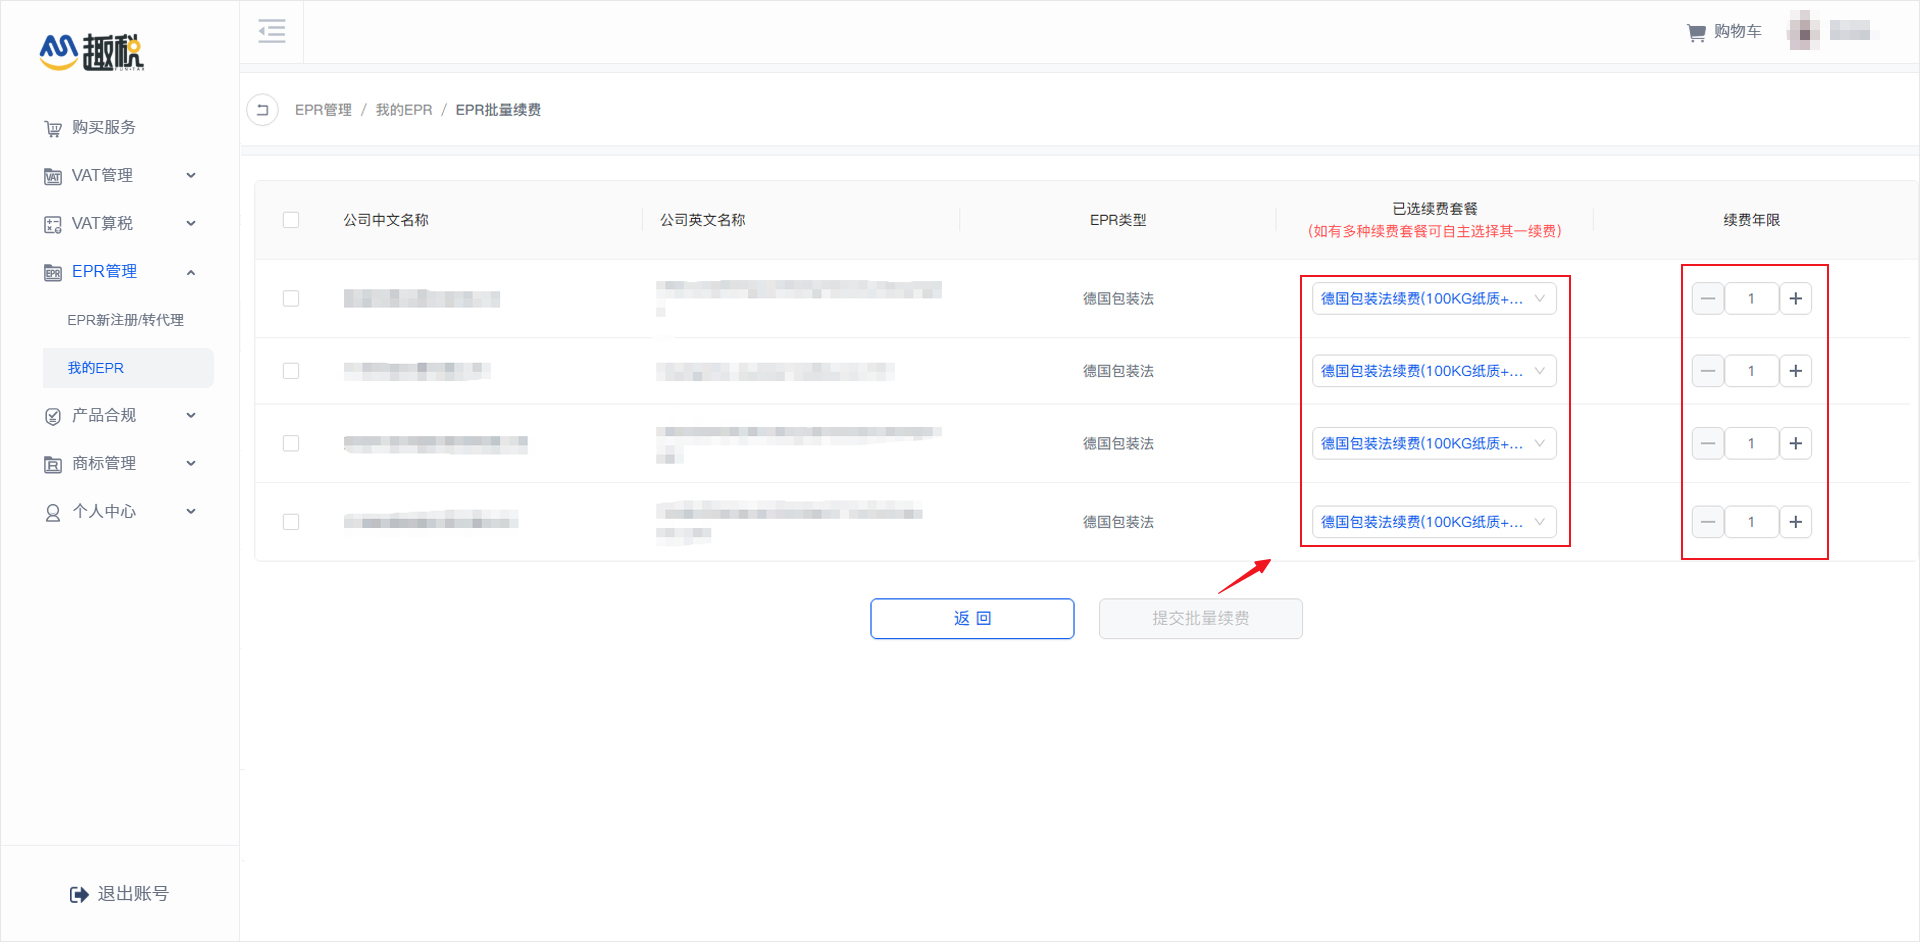Decrease renewal years in the second row
The height and width of the screenshot is (942, 1920).
[1708, 371]
